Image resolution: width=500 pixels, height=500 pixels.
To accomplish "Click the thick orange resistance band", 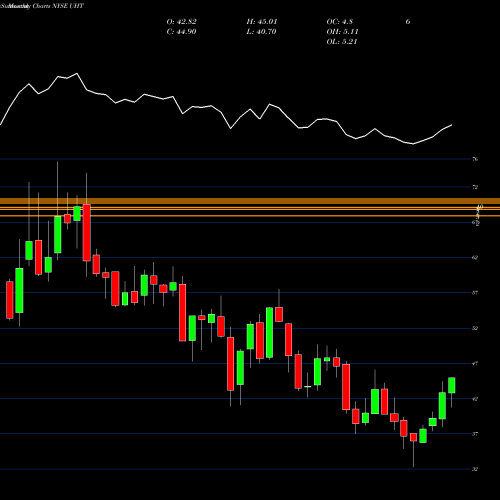I will (x=250, y=201).
